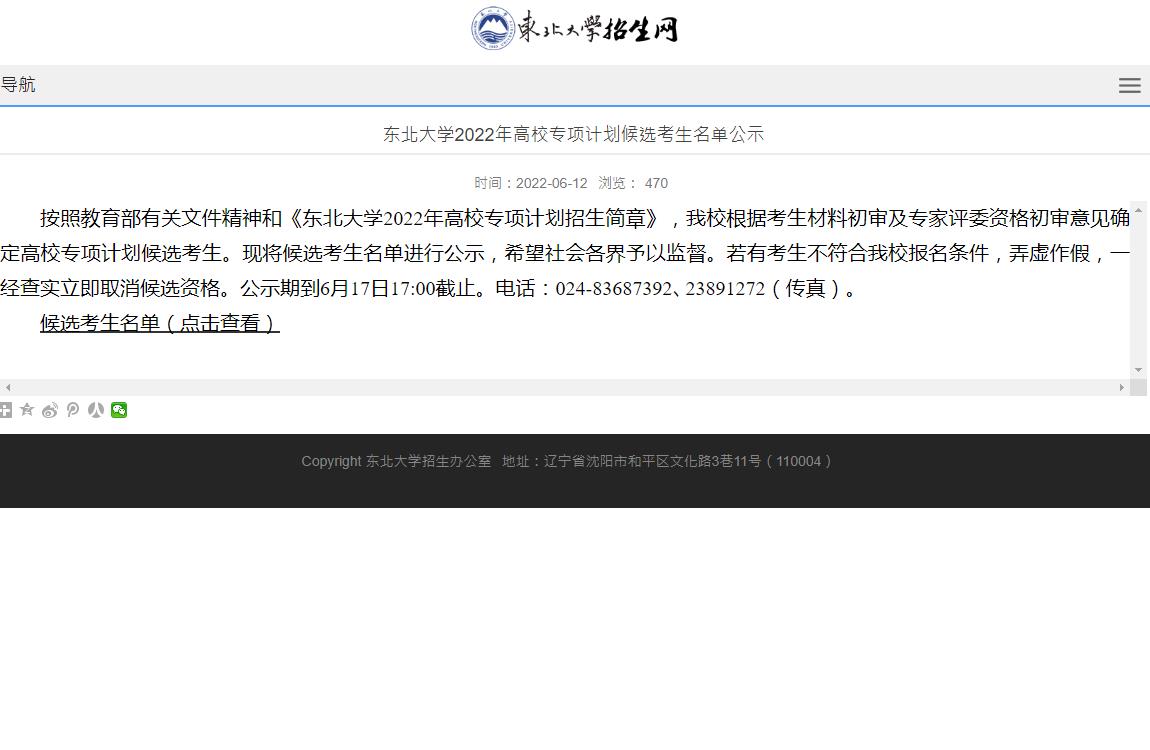Click the vertical scrollbar down arrow

[x=1138, y=370]
